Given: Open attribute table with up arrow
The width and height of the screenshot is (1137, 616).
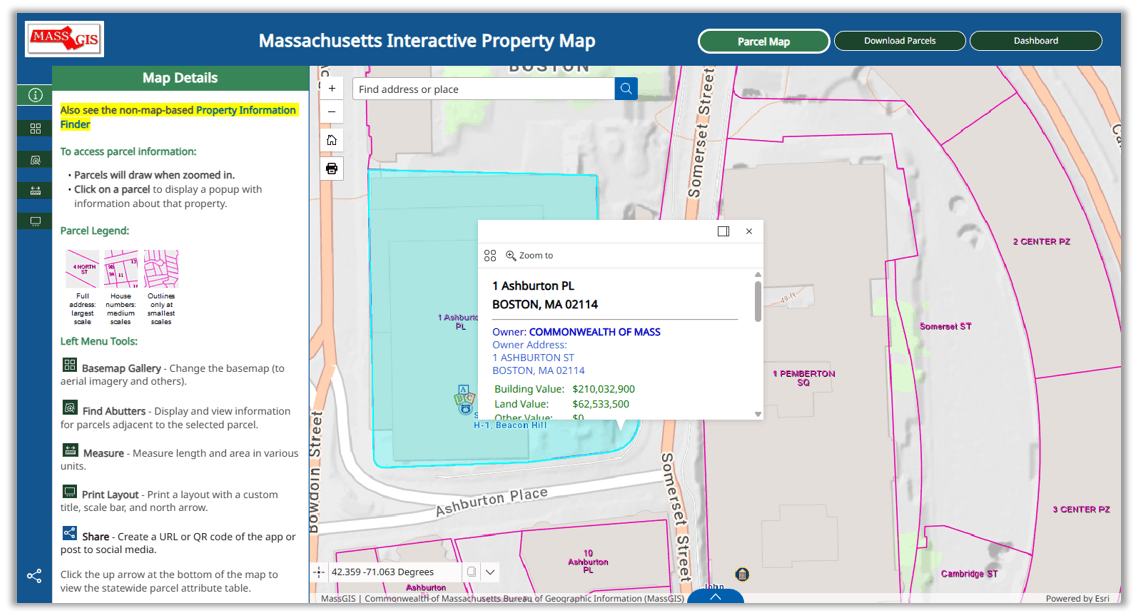Looking at the screenshot, I should click(715, 596).
